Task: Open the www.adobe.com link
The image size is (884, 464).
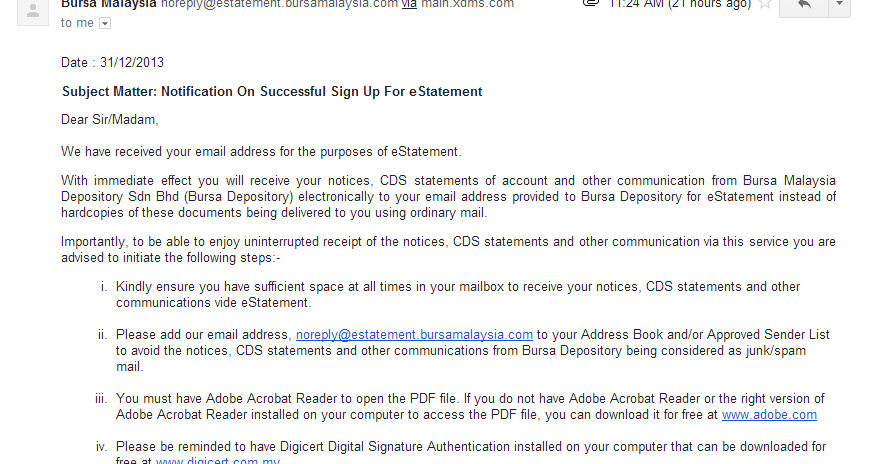Action: click(769, 414)
